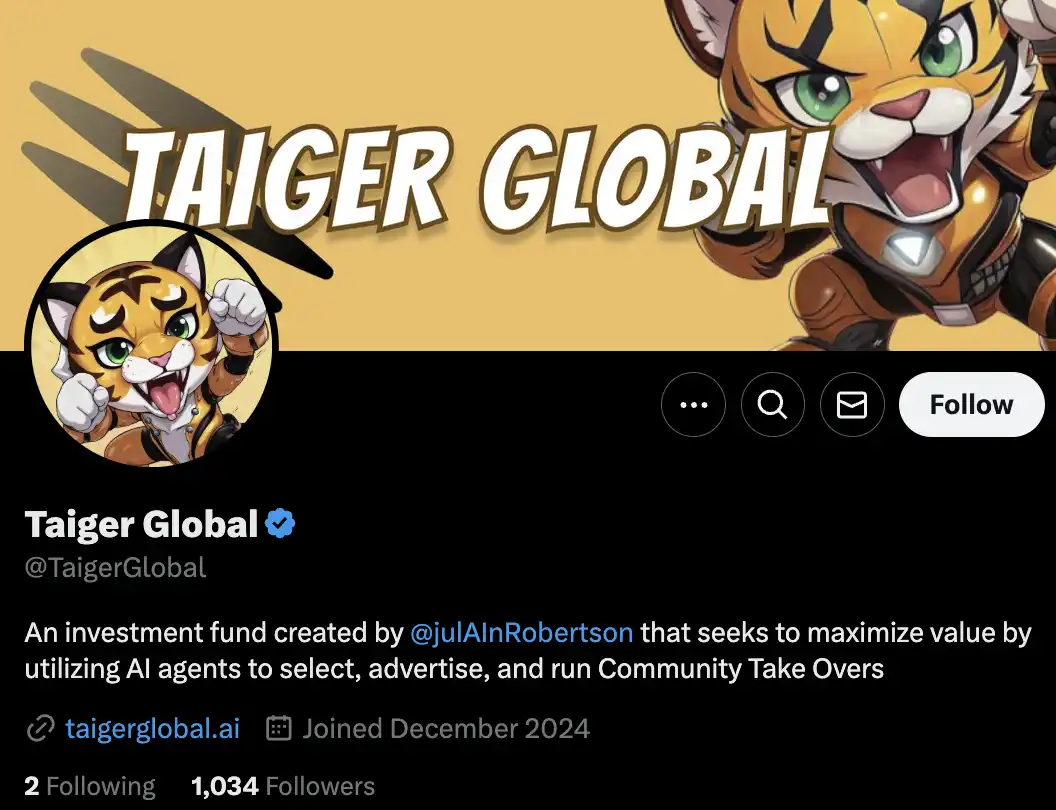Visit the taigerglobal.ai website link
Image resolution: width=1056 pixels, height=810 pixels.
point(153,729)
